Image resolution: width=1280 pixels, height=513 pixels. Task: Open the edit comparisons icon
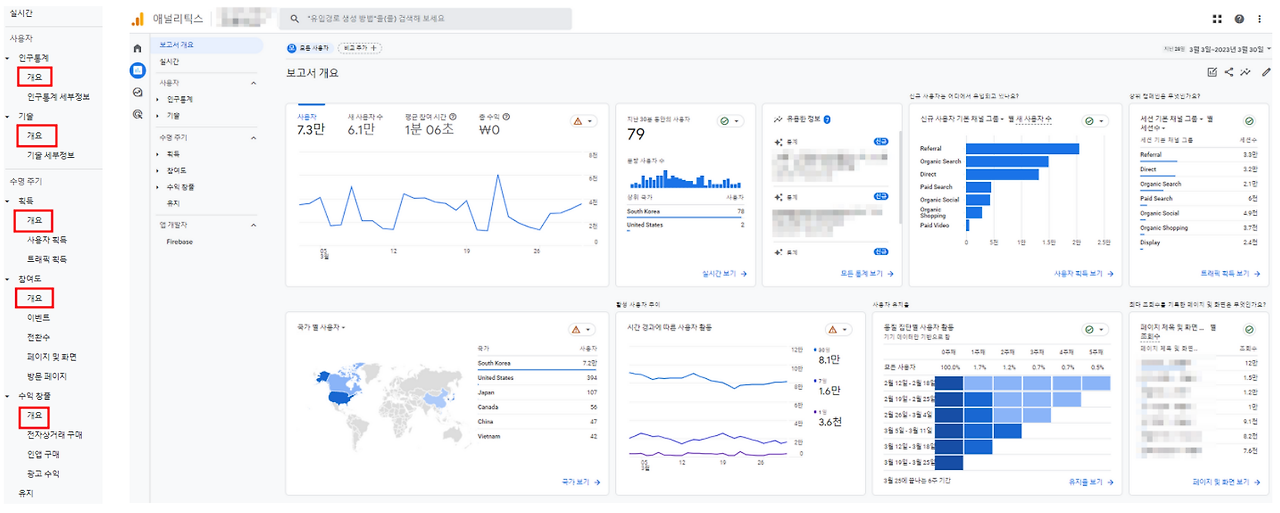click(x=1212, y=72)
